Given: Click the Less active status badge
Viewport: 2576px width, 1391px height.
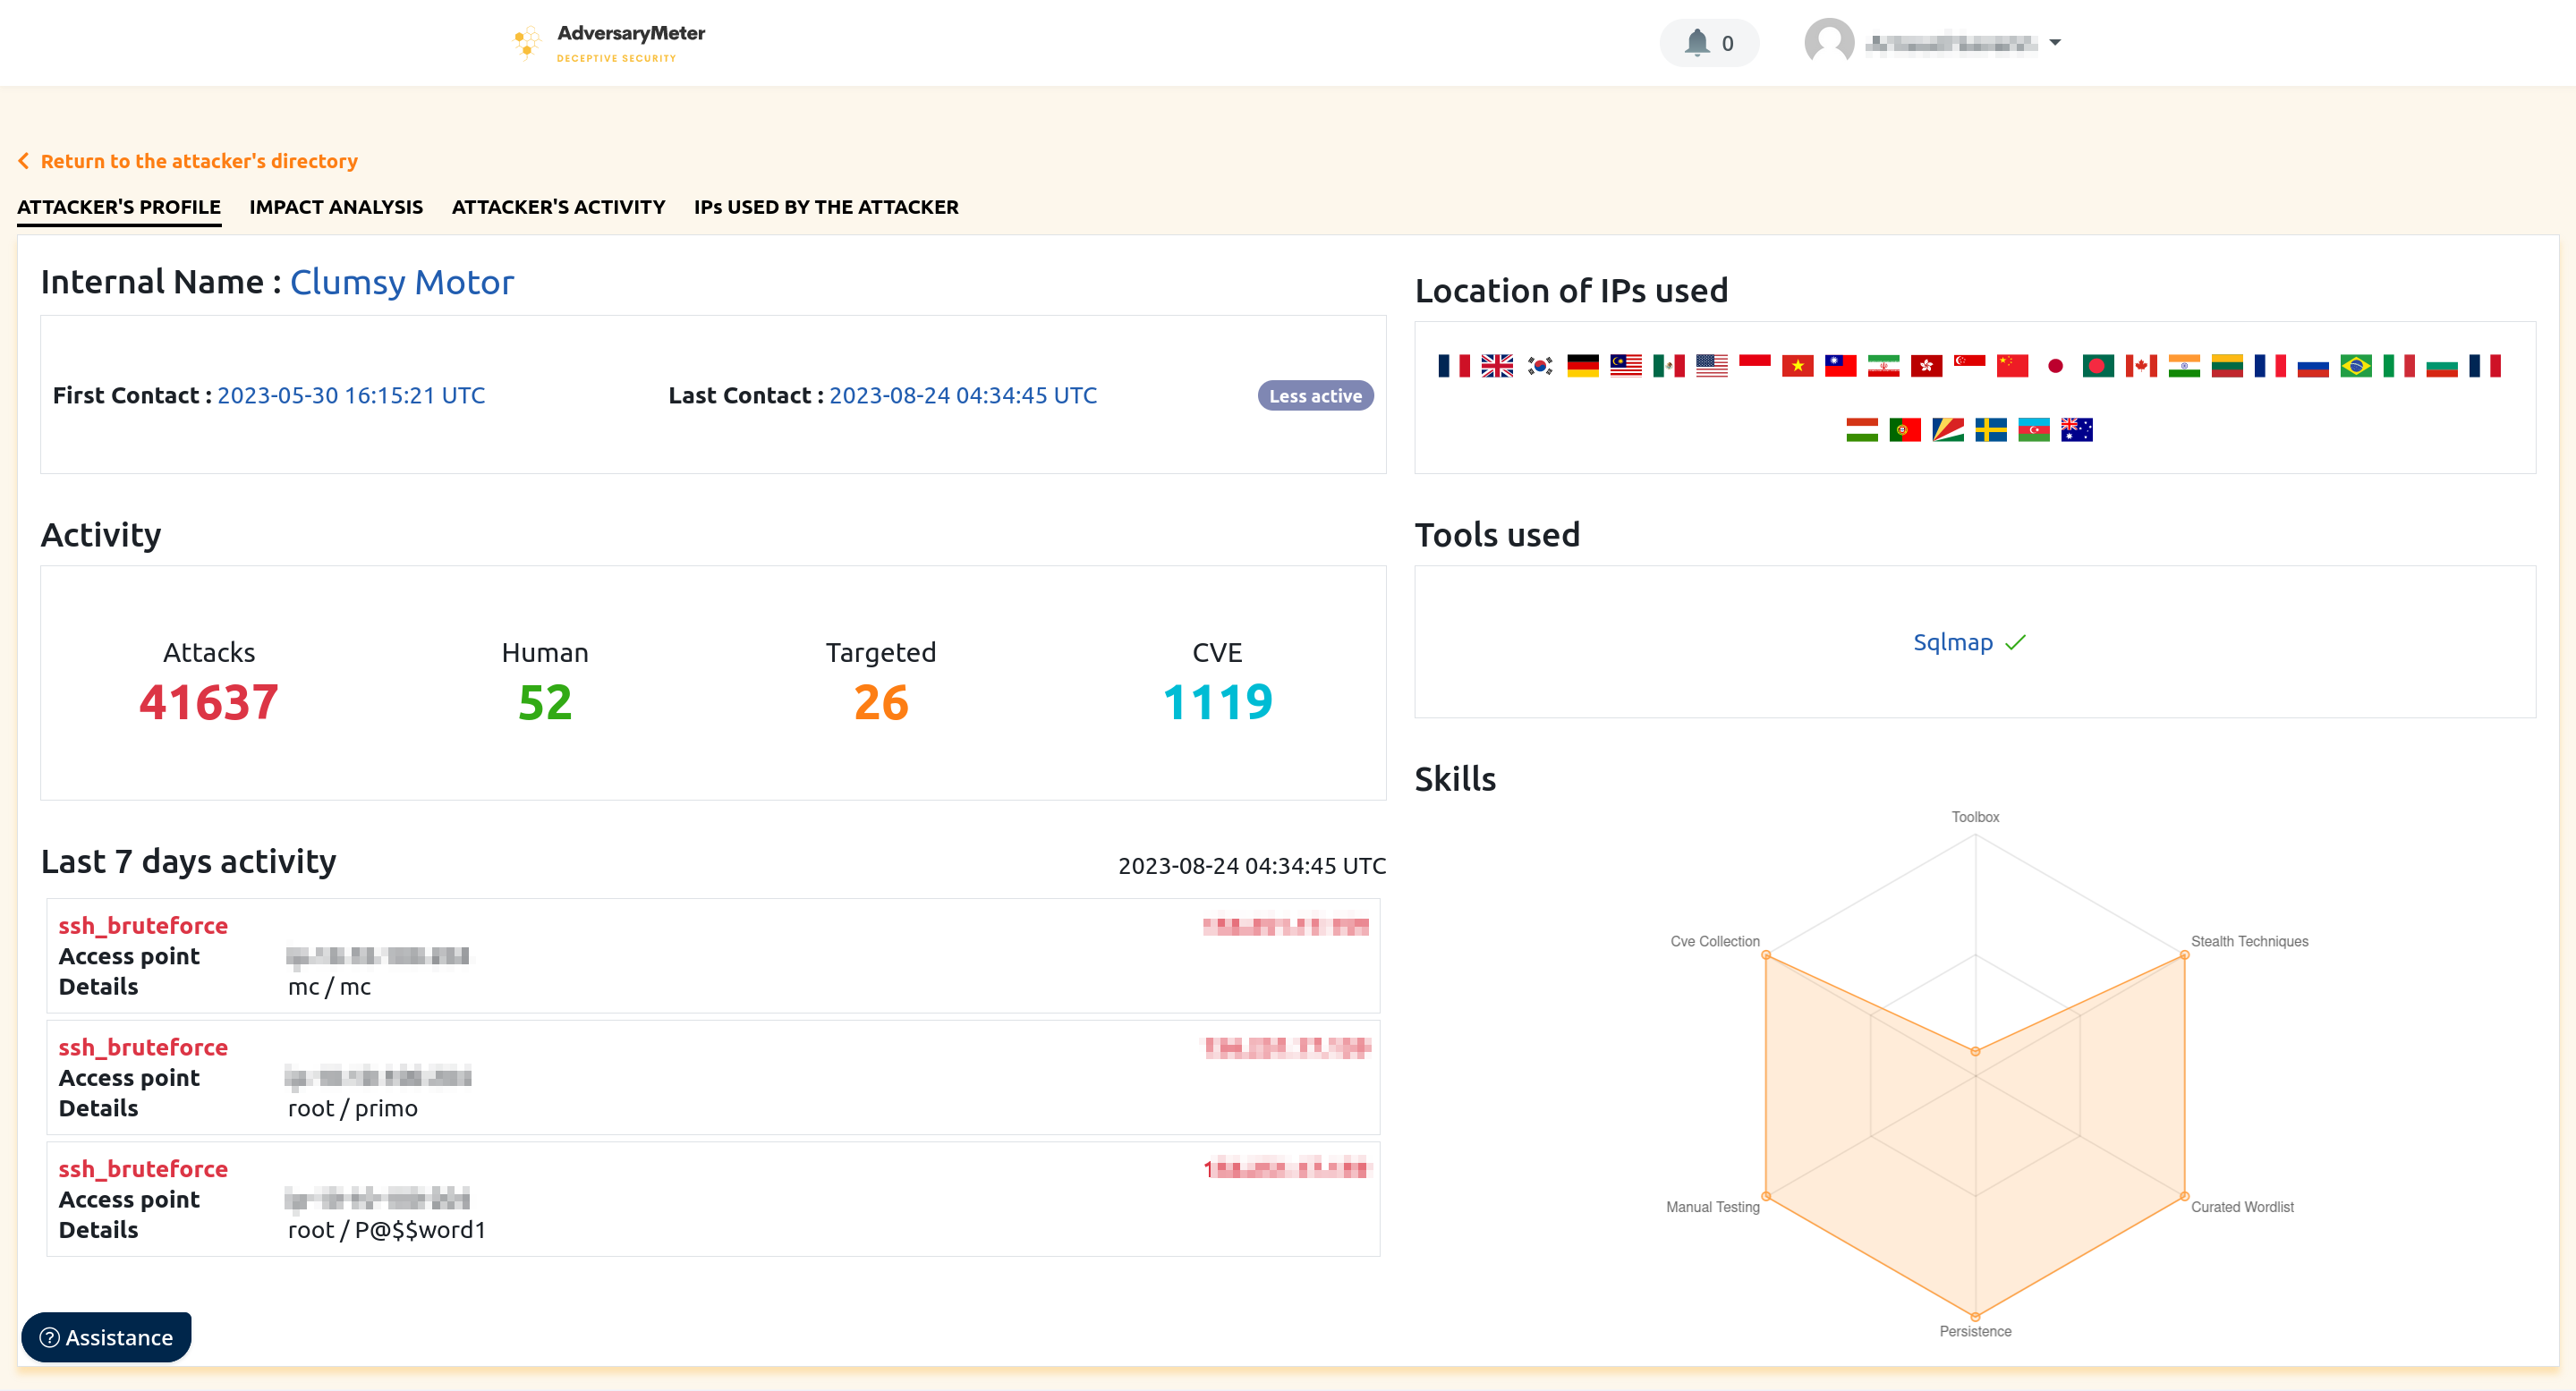Looking at the screenshot, I should tap(1315, 396).
